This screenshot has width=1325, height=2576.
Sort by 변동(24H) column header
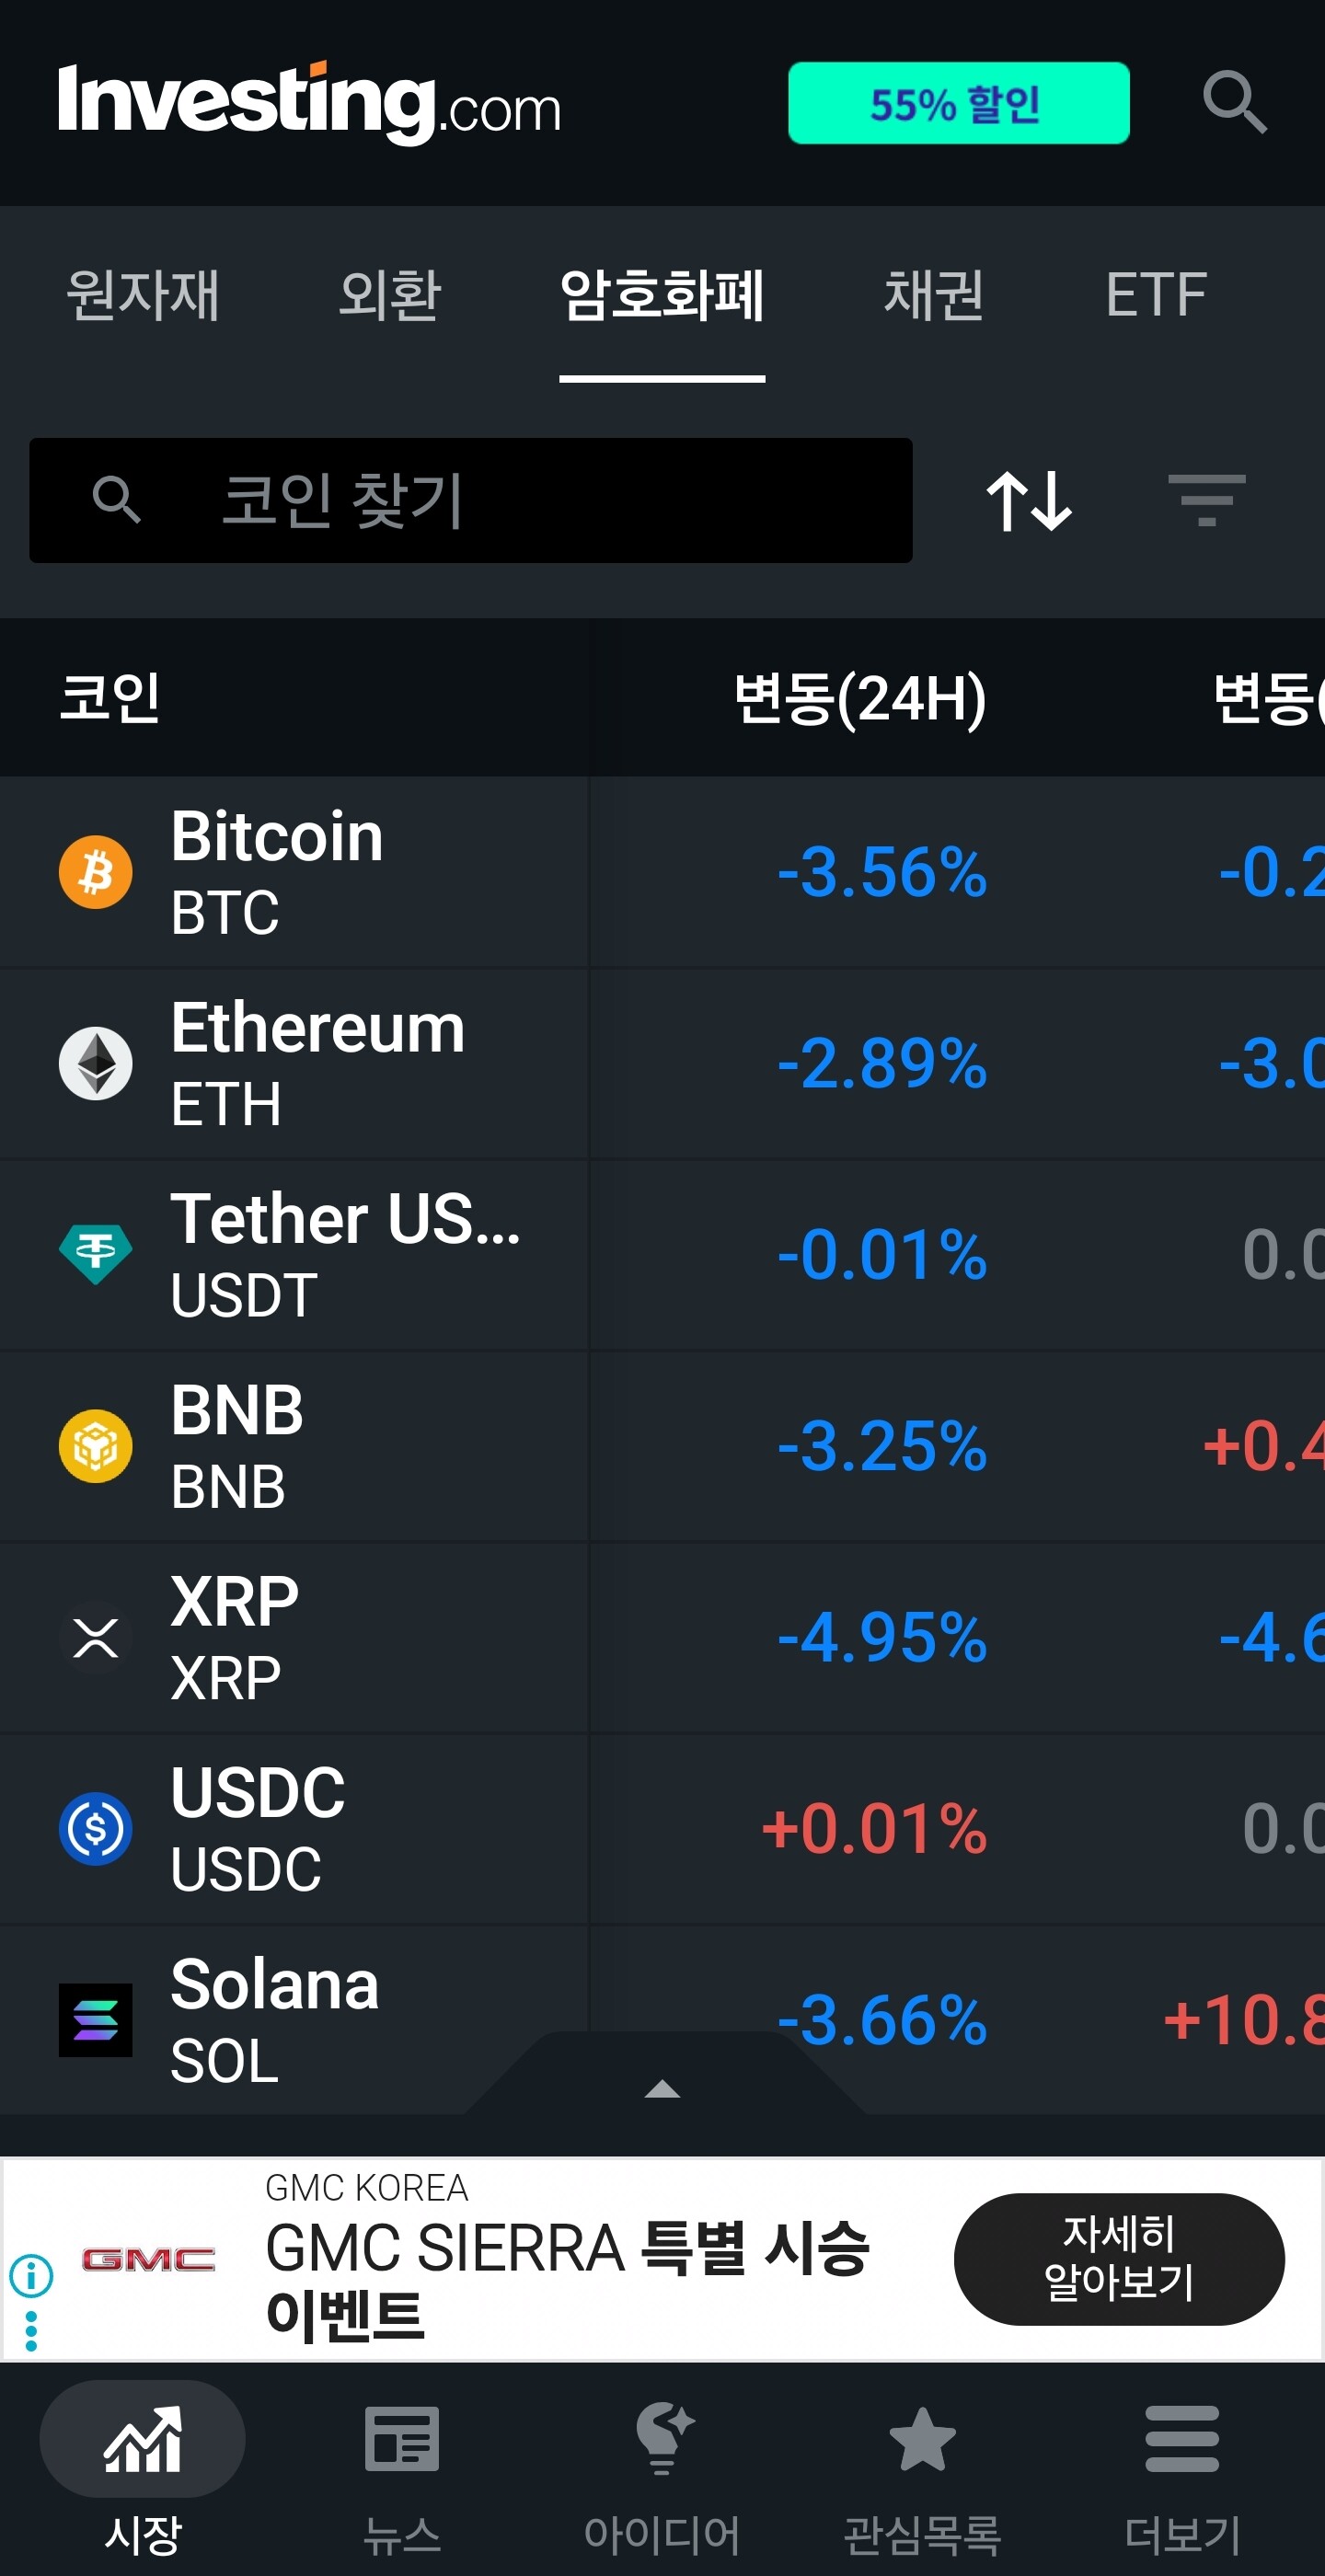pyautogui.click(x=860, y=697)
